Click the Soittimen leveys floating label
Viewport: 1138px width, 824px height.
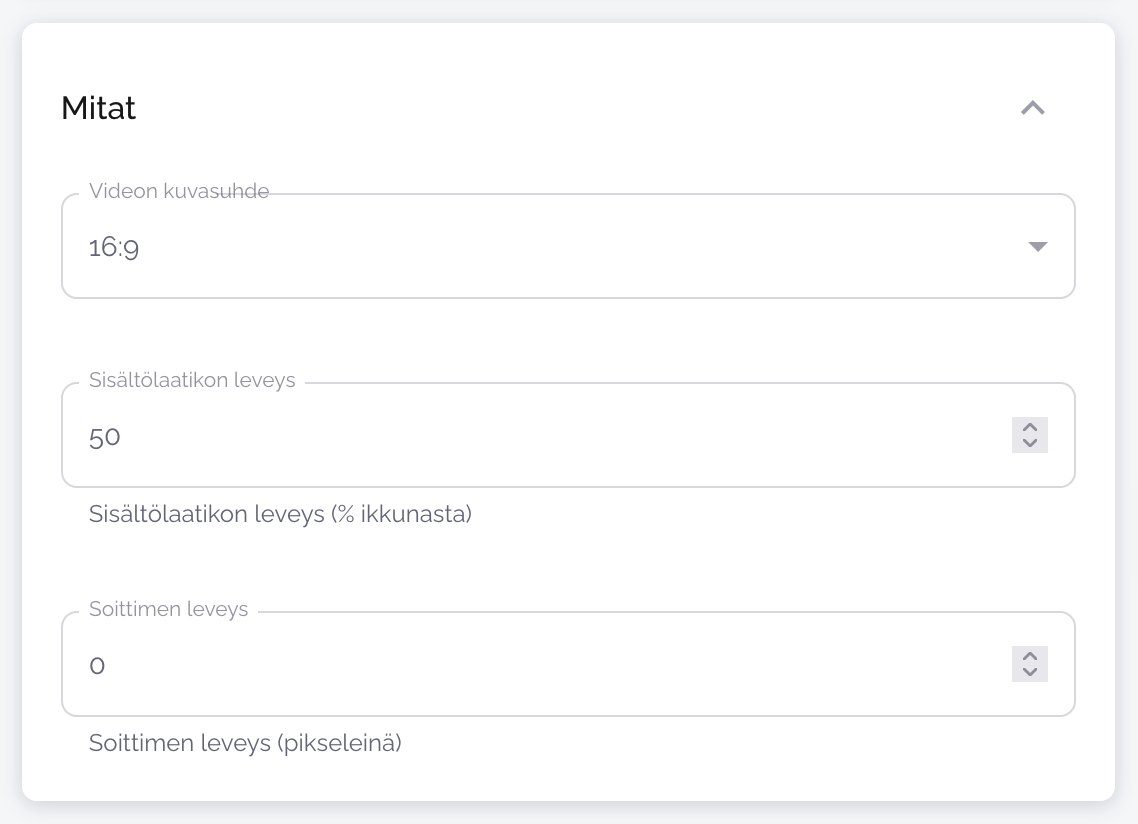point(168,609)
